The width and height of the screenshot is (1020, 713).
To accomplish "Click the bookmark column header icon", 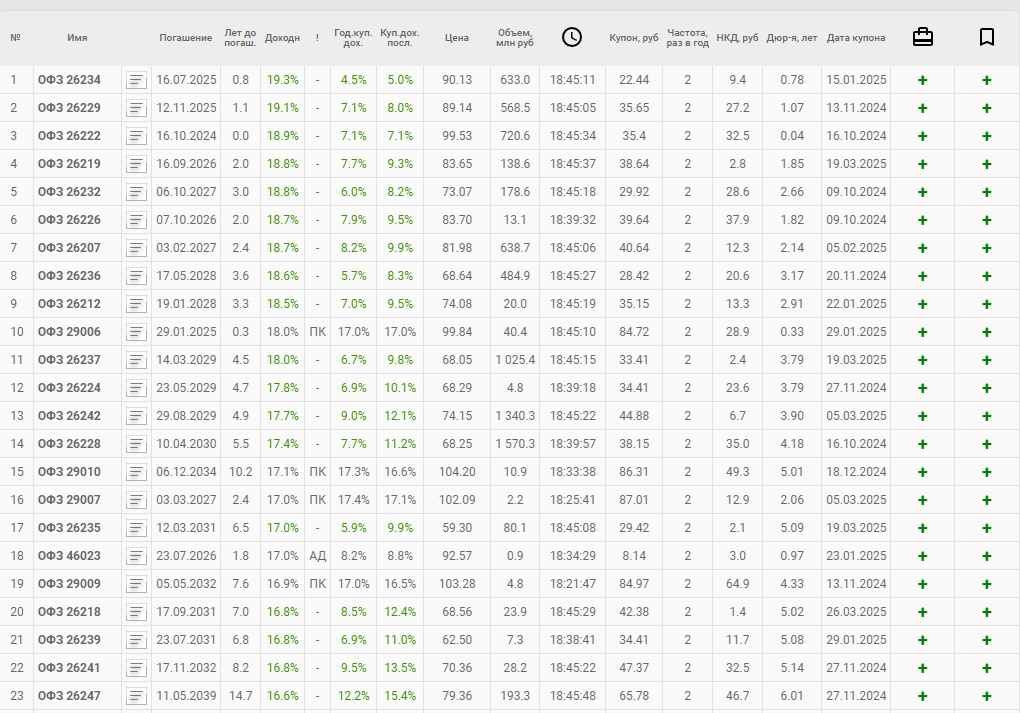I will click(x=987, y=37).
